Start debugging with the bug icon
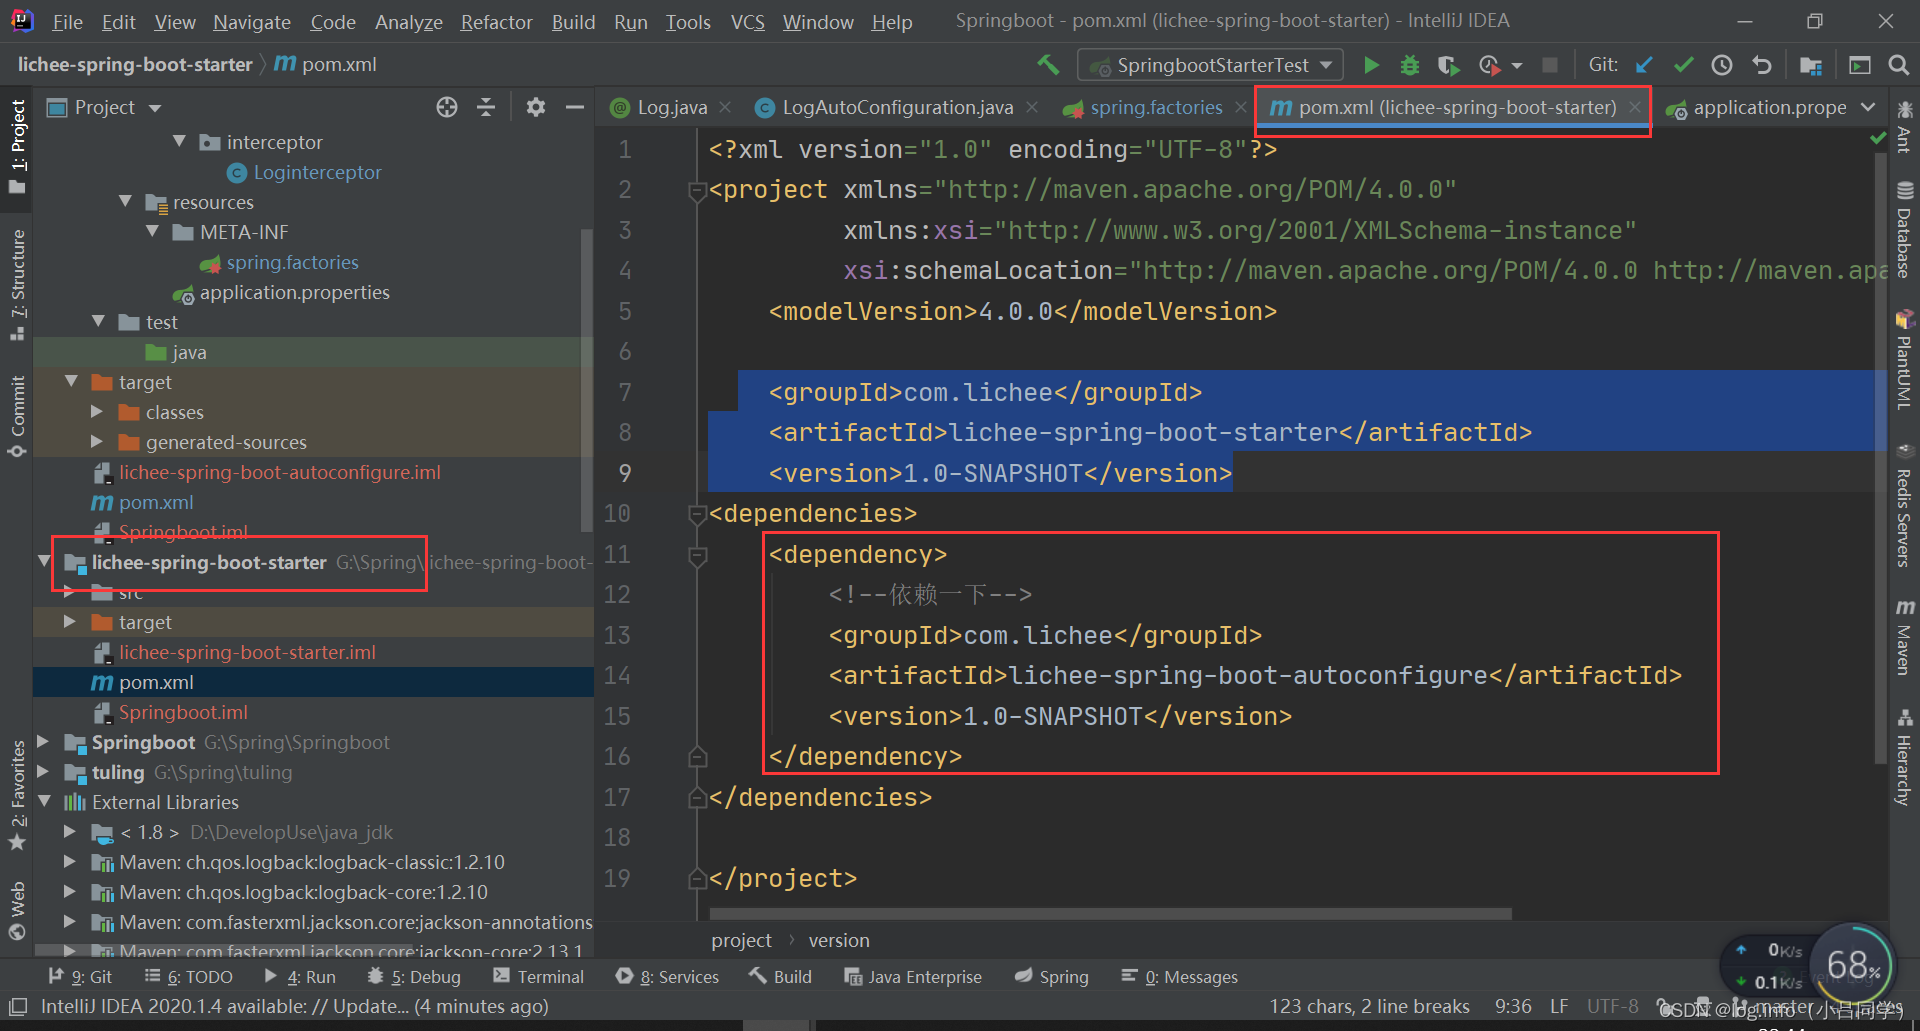Viewport: 1920px width, 1031px height. click(x=1410, y=65)
